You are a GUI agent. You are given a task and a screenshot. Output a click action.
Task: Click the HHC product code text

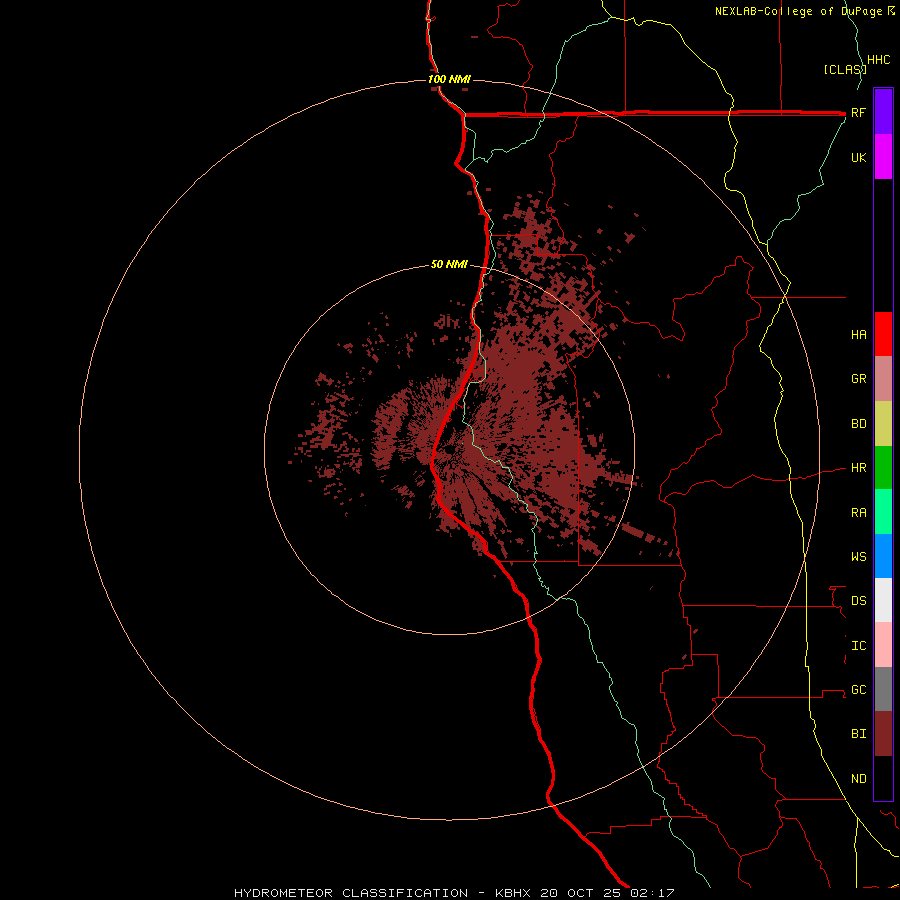[878, 60]
